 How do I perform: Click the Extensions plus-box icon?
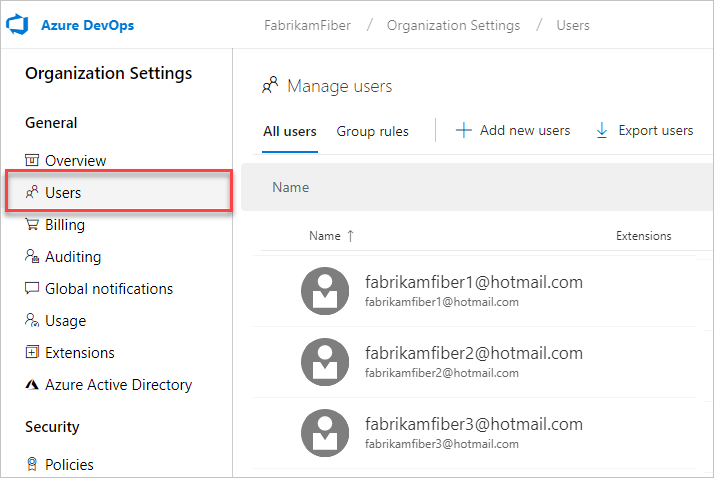pos(32,352)
